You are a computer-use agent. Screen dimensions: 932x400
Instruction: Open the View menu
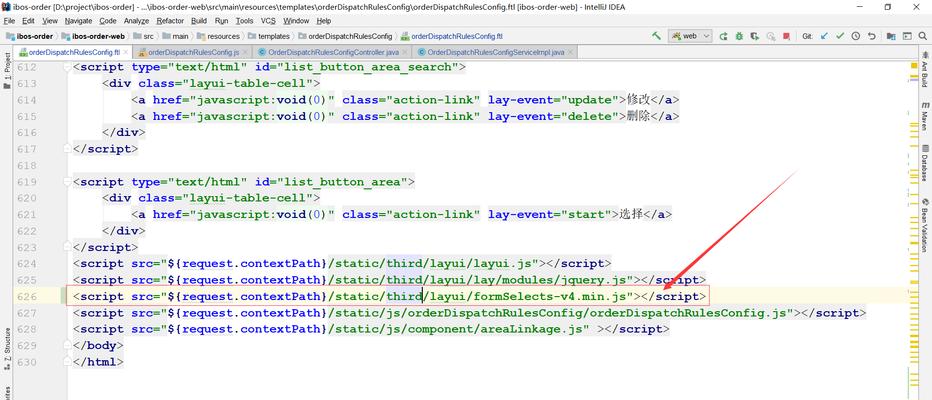point(50,21)
